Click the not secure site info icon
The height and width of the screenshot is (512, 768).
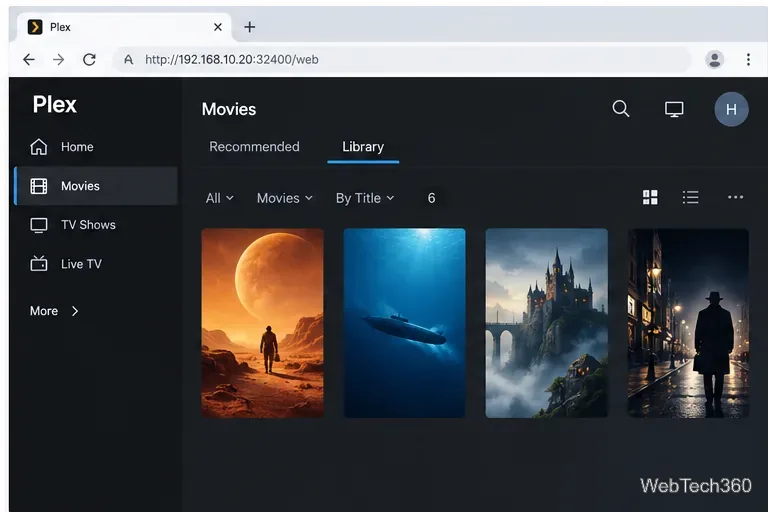pos(128,59)
